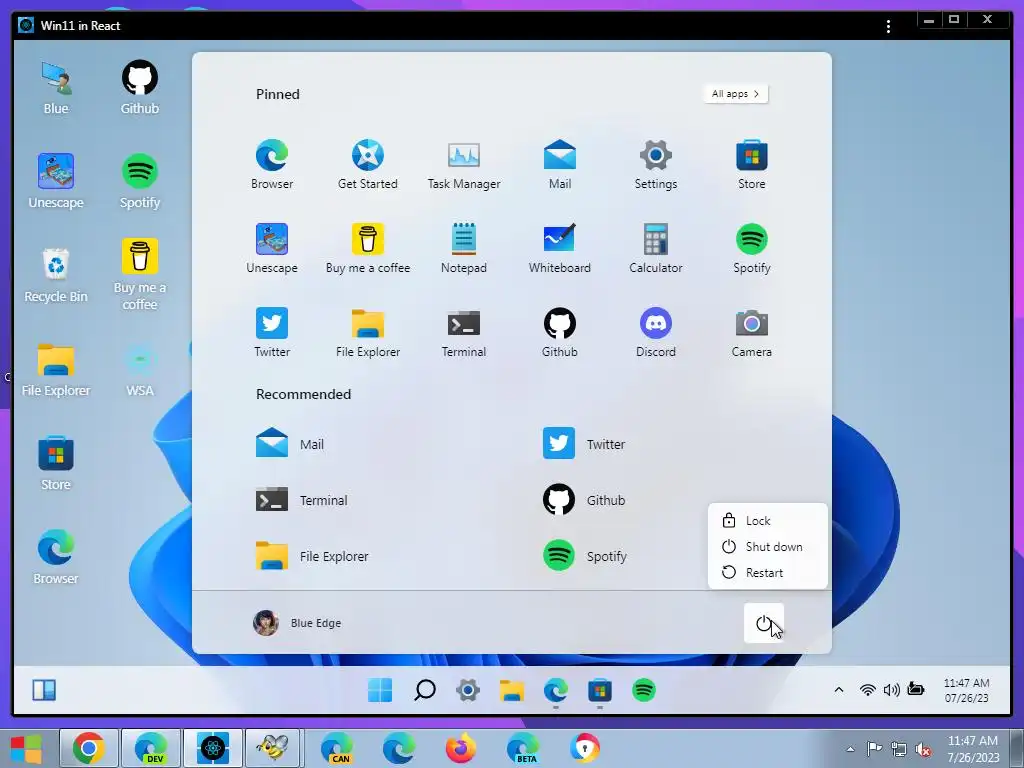Show hidden icons chevron on inner taskbar
Screen dimensions: 1024x768
click(839, 690)
